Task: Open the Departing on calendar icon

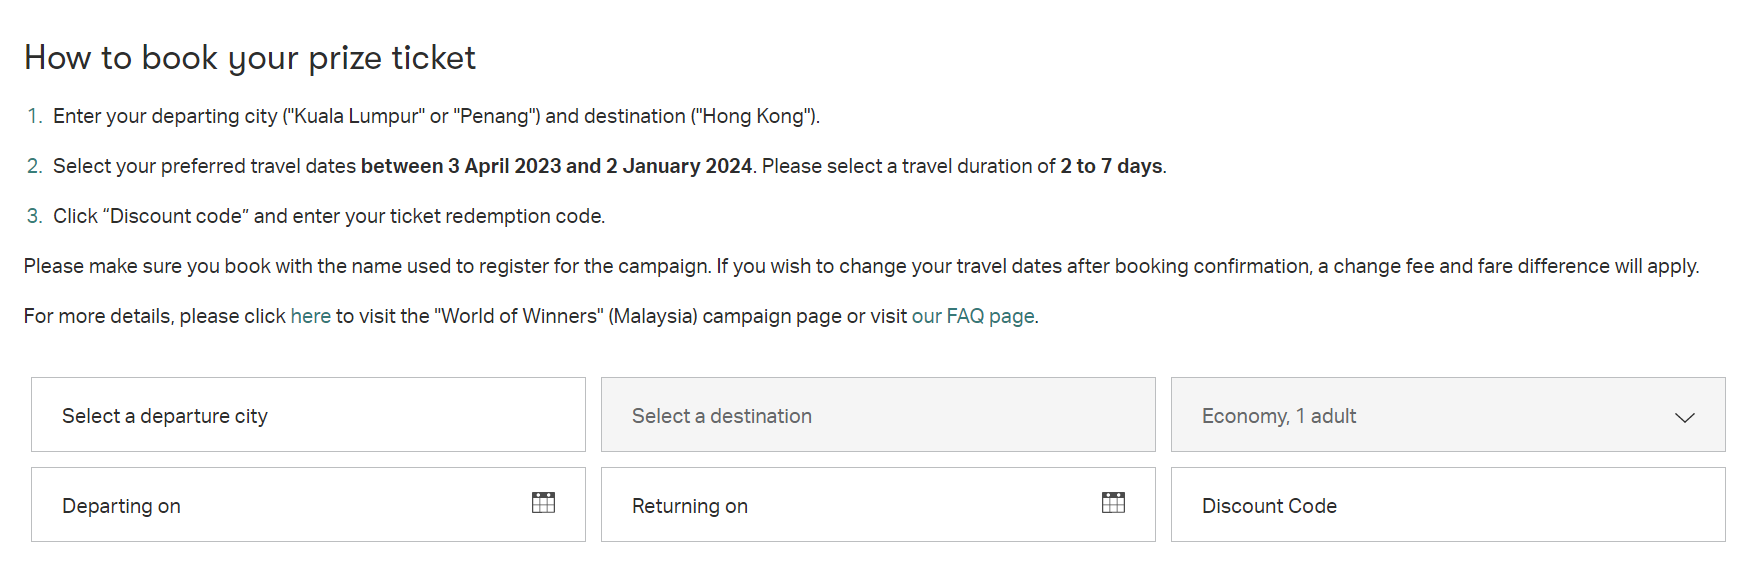Action: pos(543,503)
